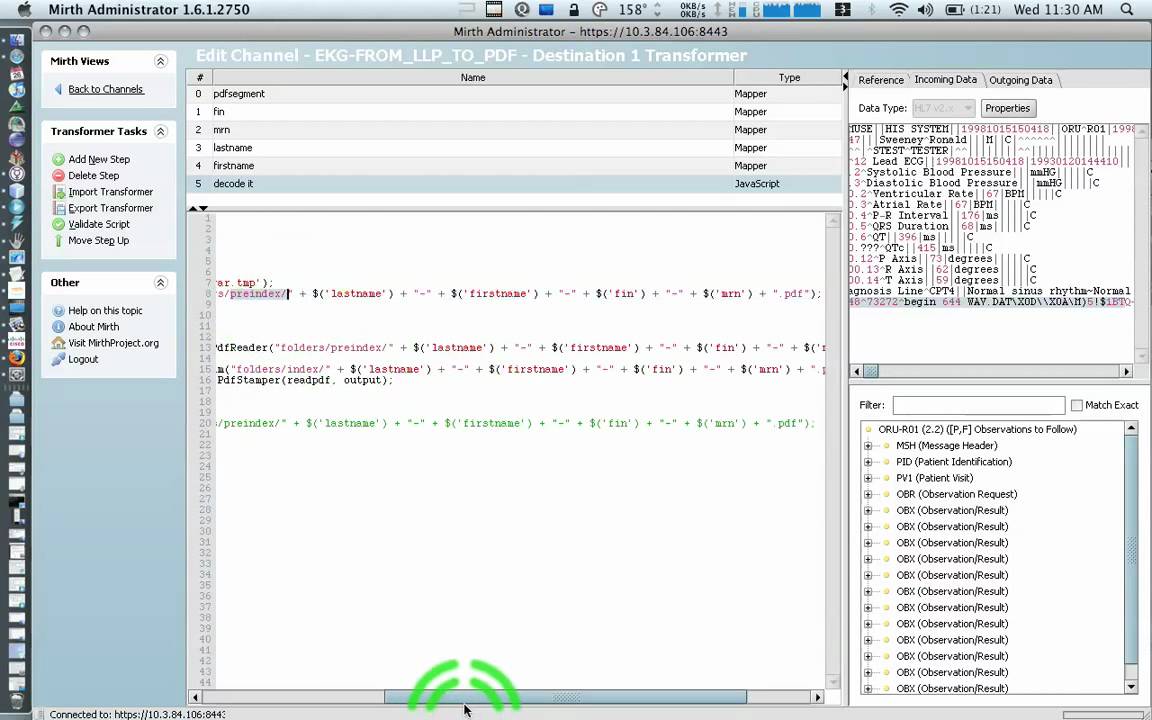The image size is (1152, 720).
Task: Click the Delete Step red icon
Action: 59,176
